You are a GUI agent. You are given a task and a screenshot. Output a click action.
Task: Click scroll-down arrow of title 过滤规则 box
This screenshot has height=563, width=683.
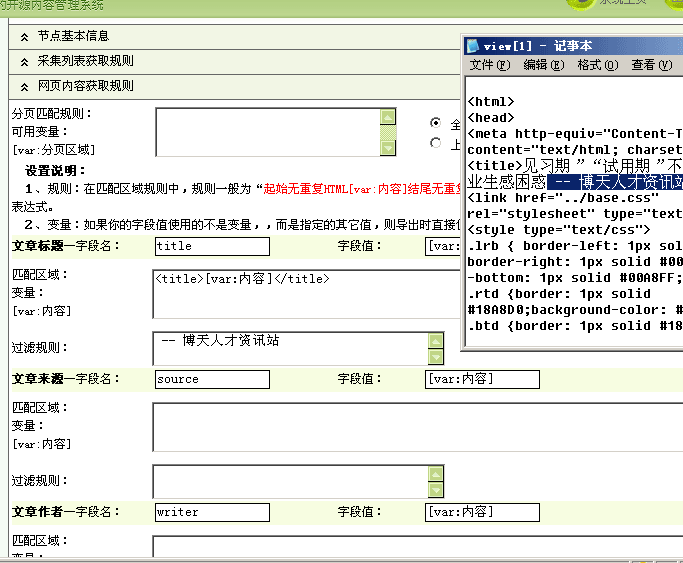coord(436,357)
